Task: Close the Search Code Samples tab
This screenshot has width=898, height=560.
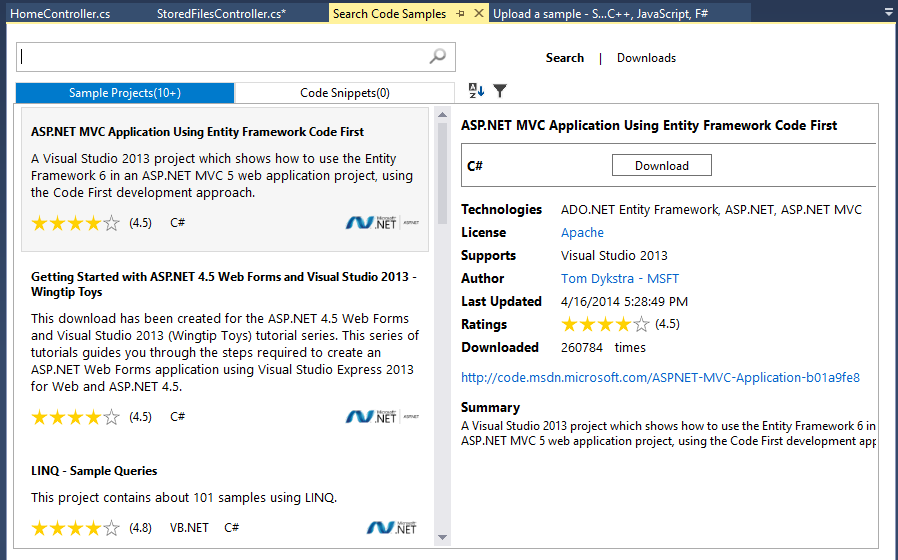Action: tap(479, 13)
